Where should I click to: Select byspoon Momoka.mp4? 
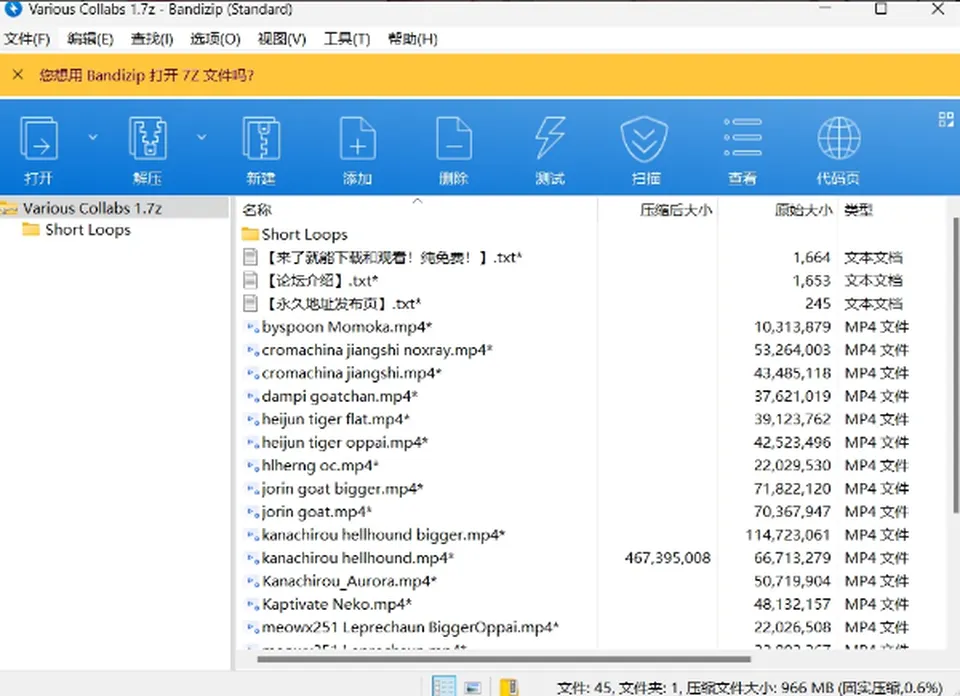click(x=347, y=327)
